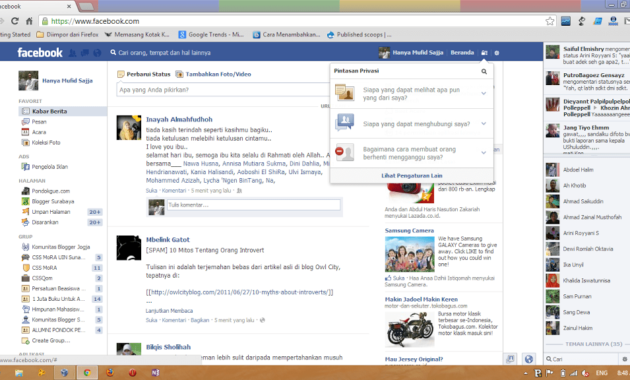Viewport: 630px width, 380px height.
Task: Open Facebook friend requests icon in header
Action: tap(72, 53)
